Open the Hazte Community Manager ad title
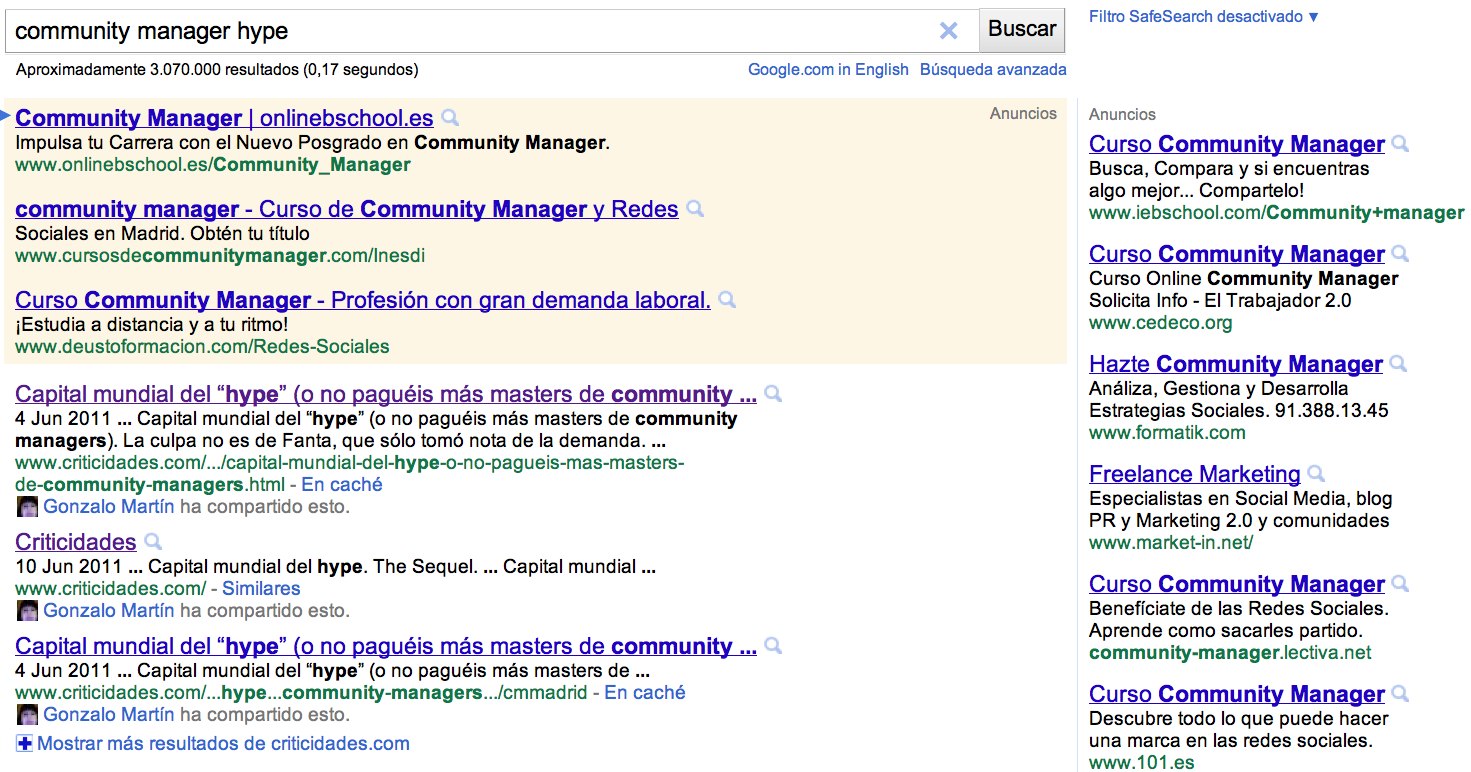Screen dimensions: 1471x772 click(x=1235, y=364)
